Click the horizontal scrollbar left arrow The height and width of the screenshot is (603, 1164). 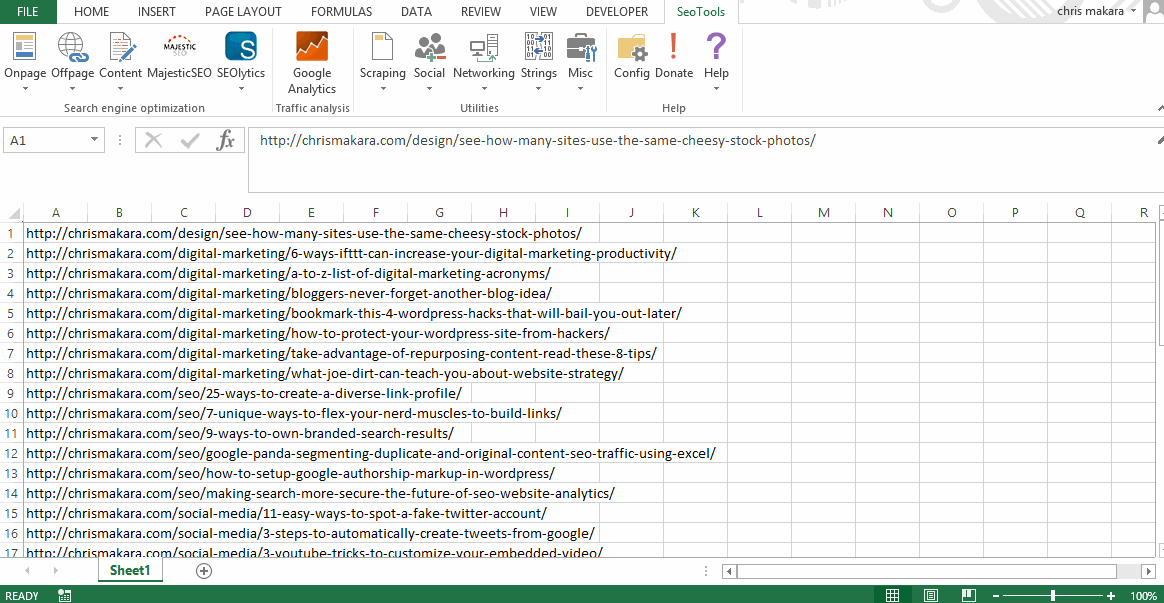(730, 571)
